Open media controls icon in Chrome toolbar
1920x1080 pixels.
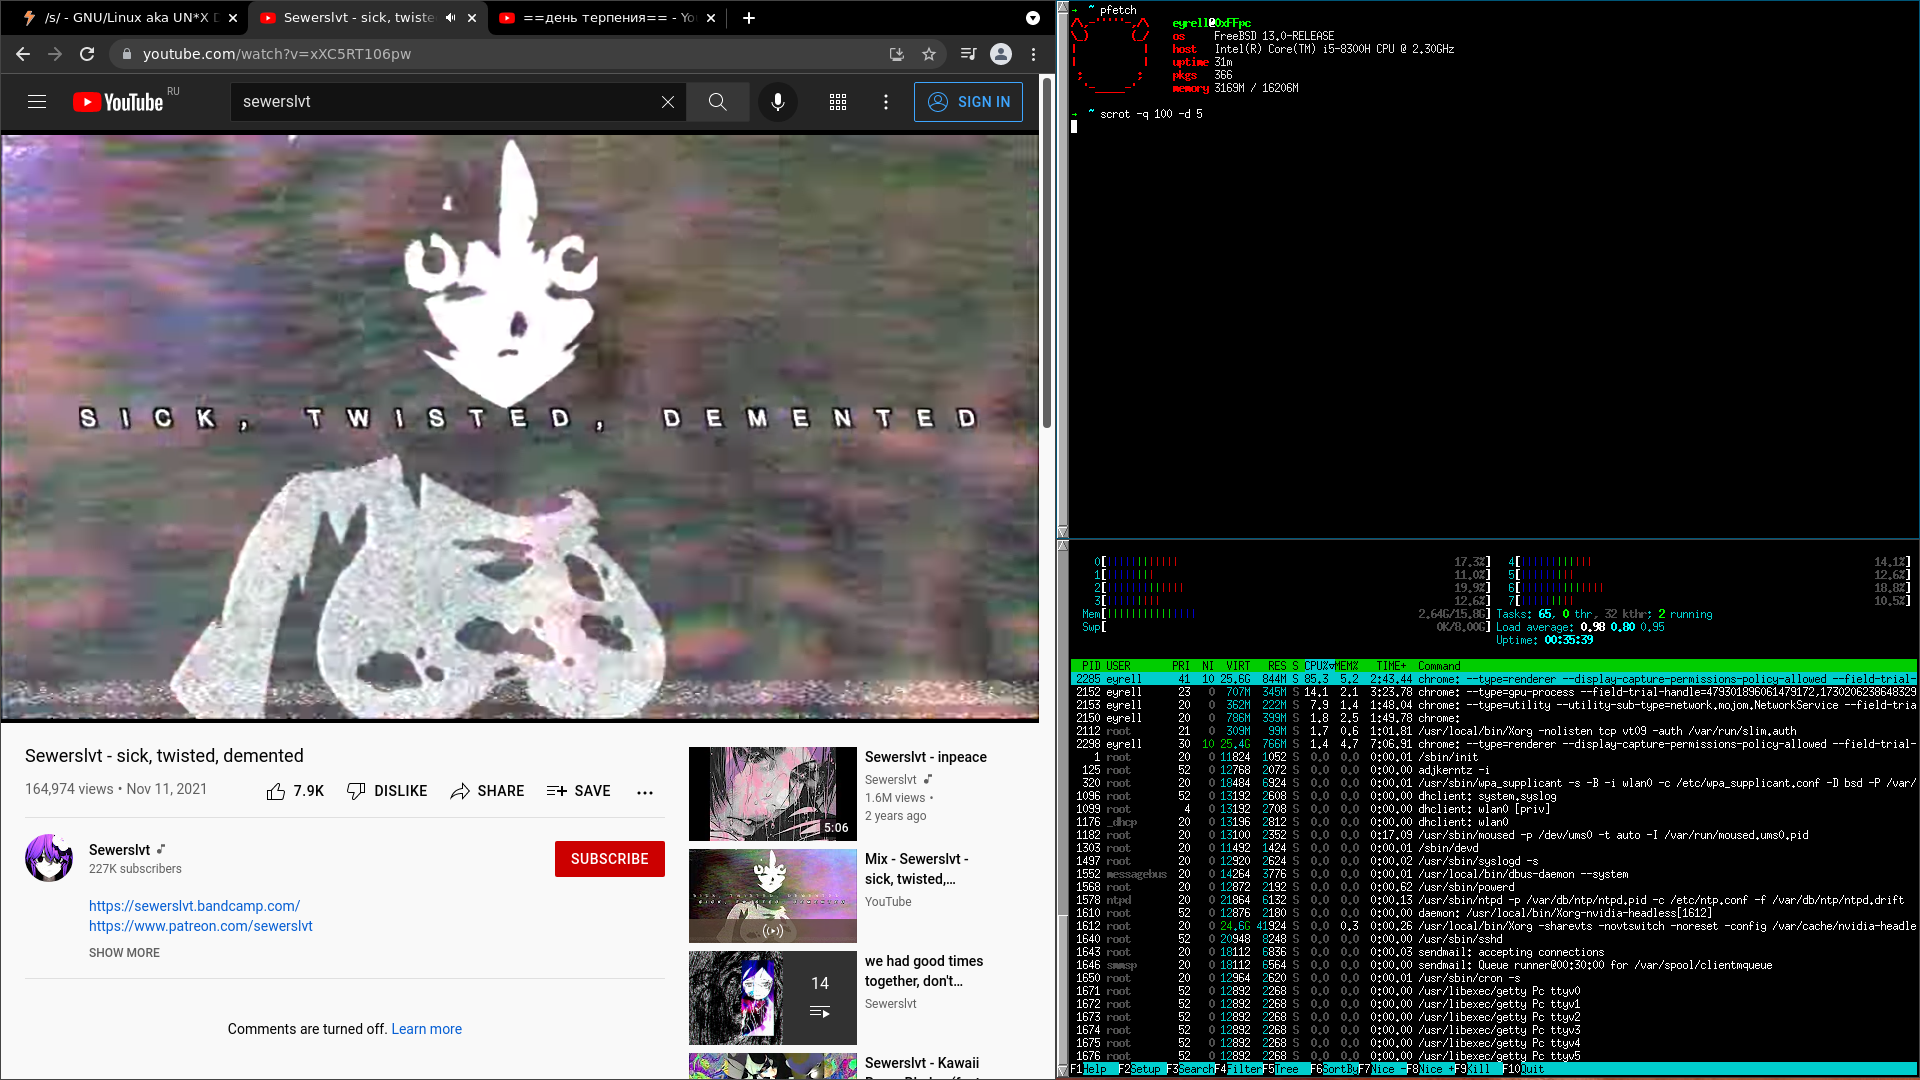[x=968, y=54]
